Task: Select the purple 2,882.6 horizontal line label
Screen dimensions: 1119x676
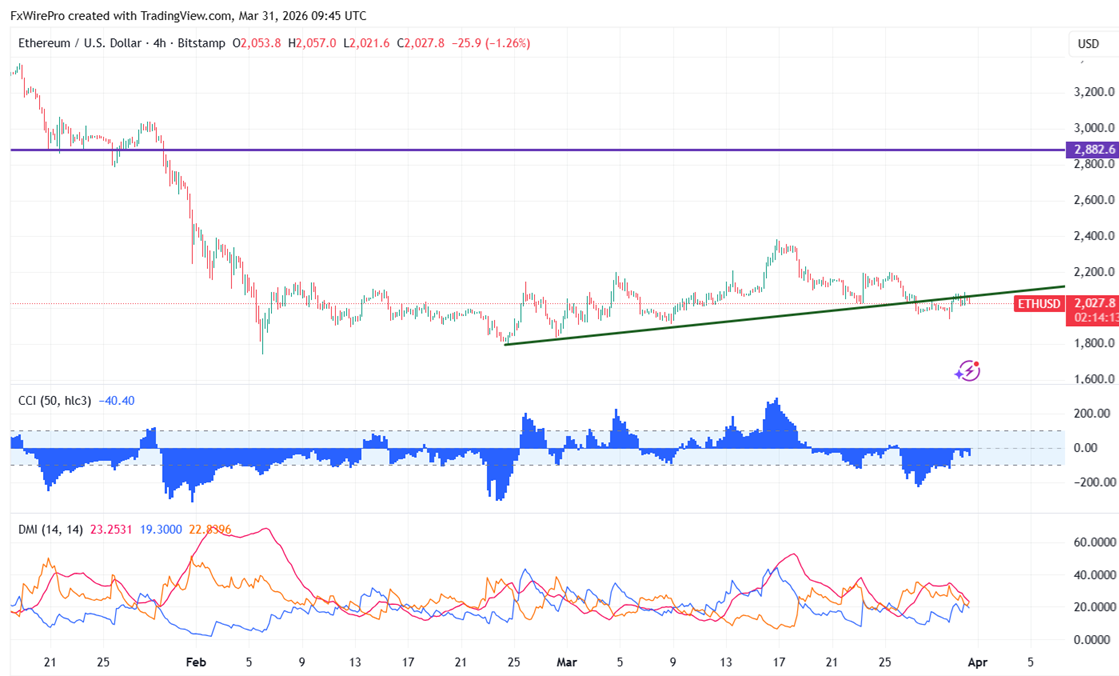Action: [1092, 150]
